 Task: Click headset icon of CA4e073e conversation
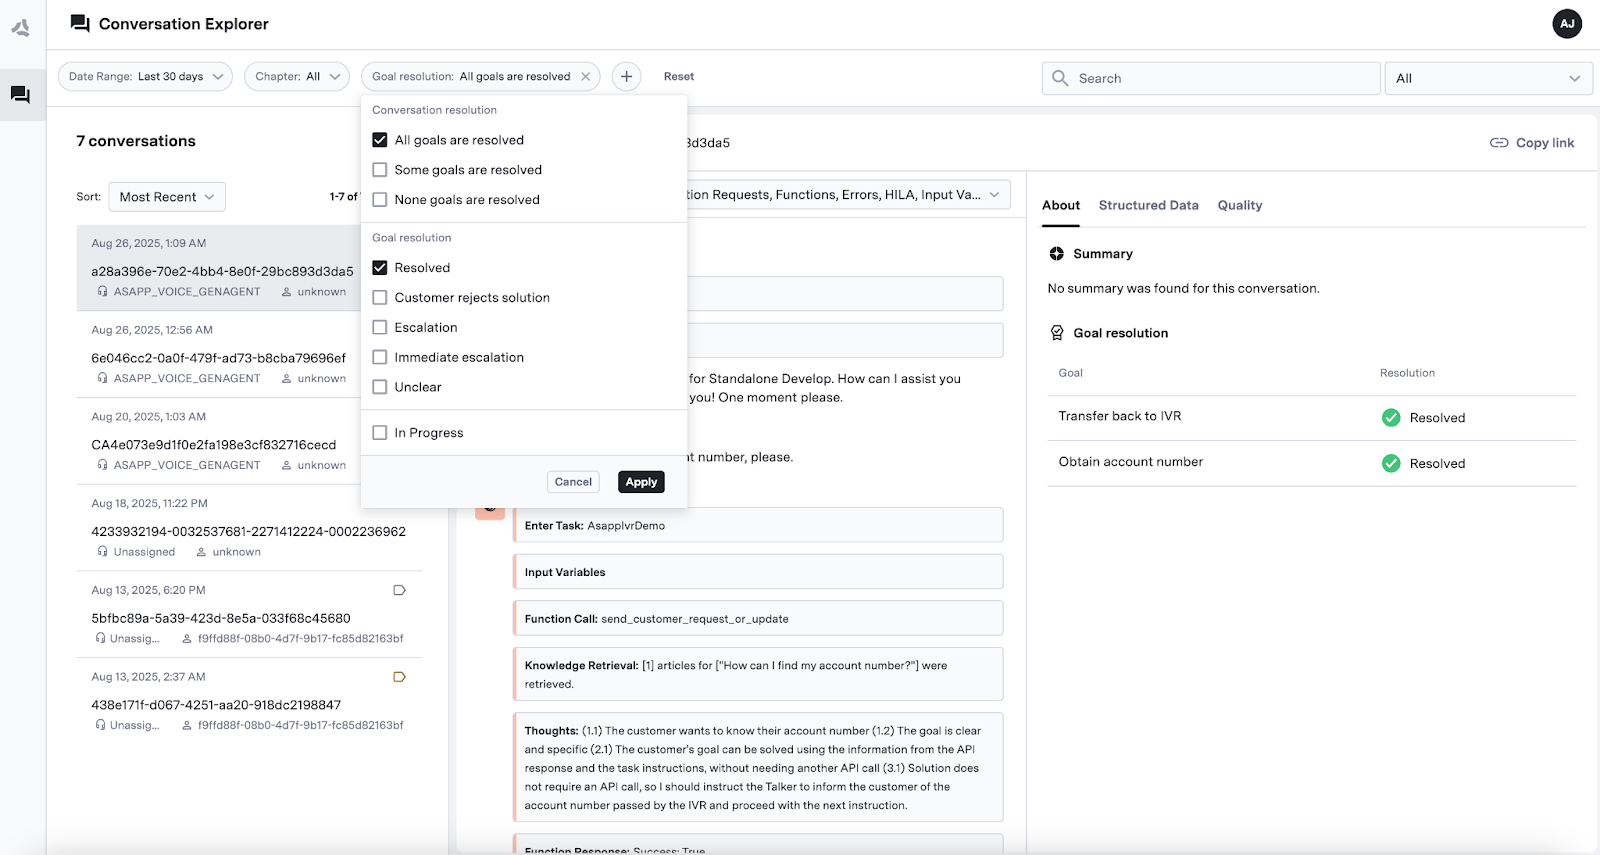pyautogui.click(x=102, y=465)
